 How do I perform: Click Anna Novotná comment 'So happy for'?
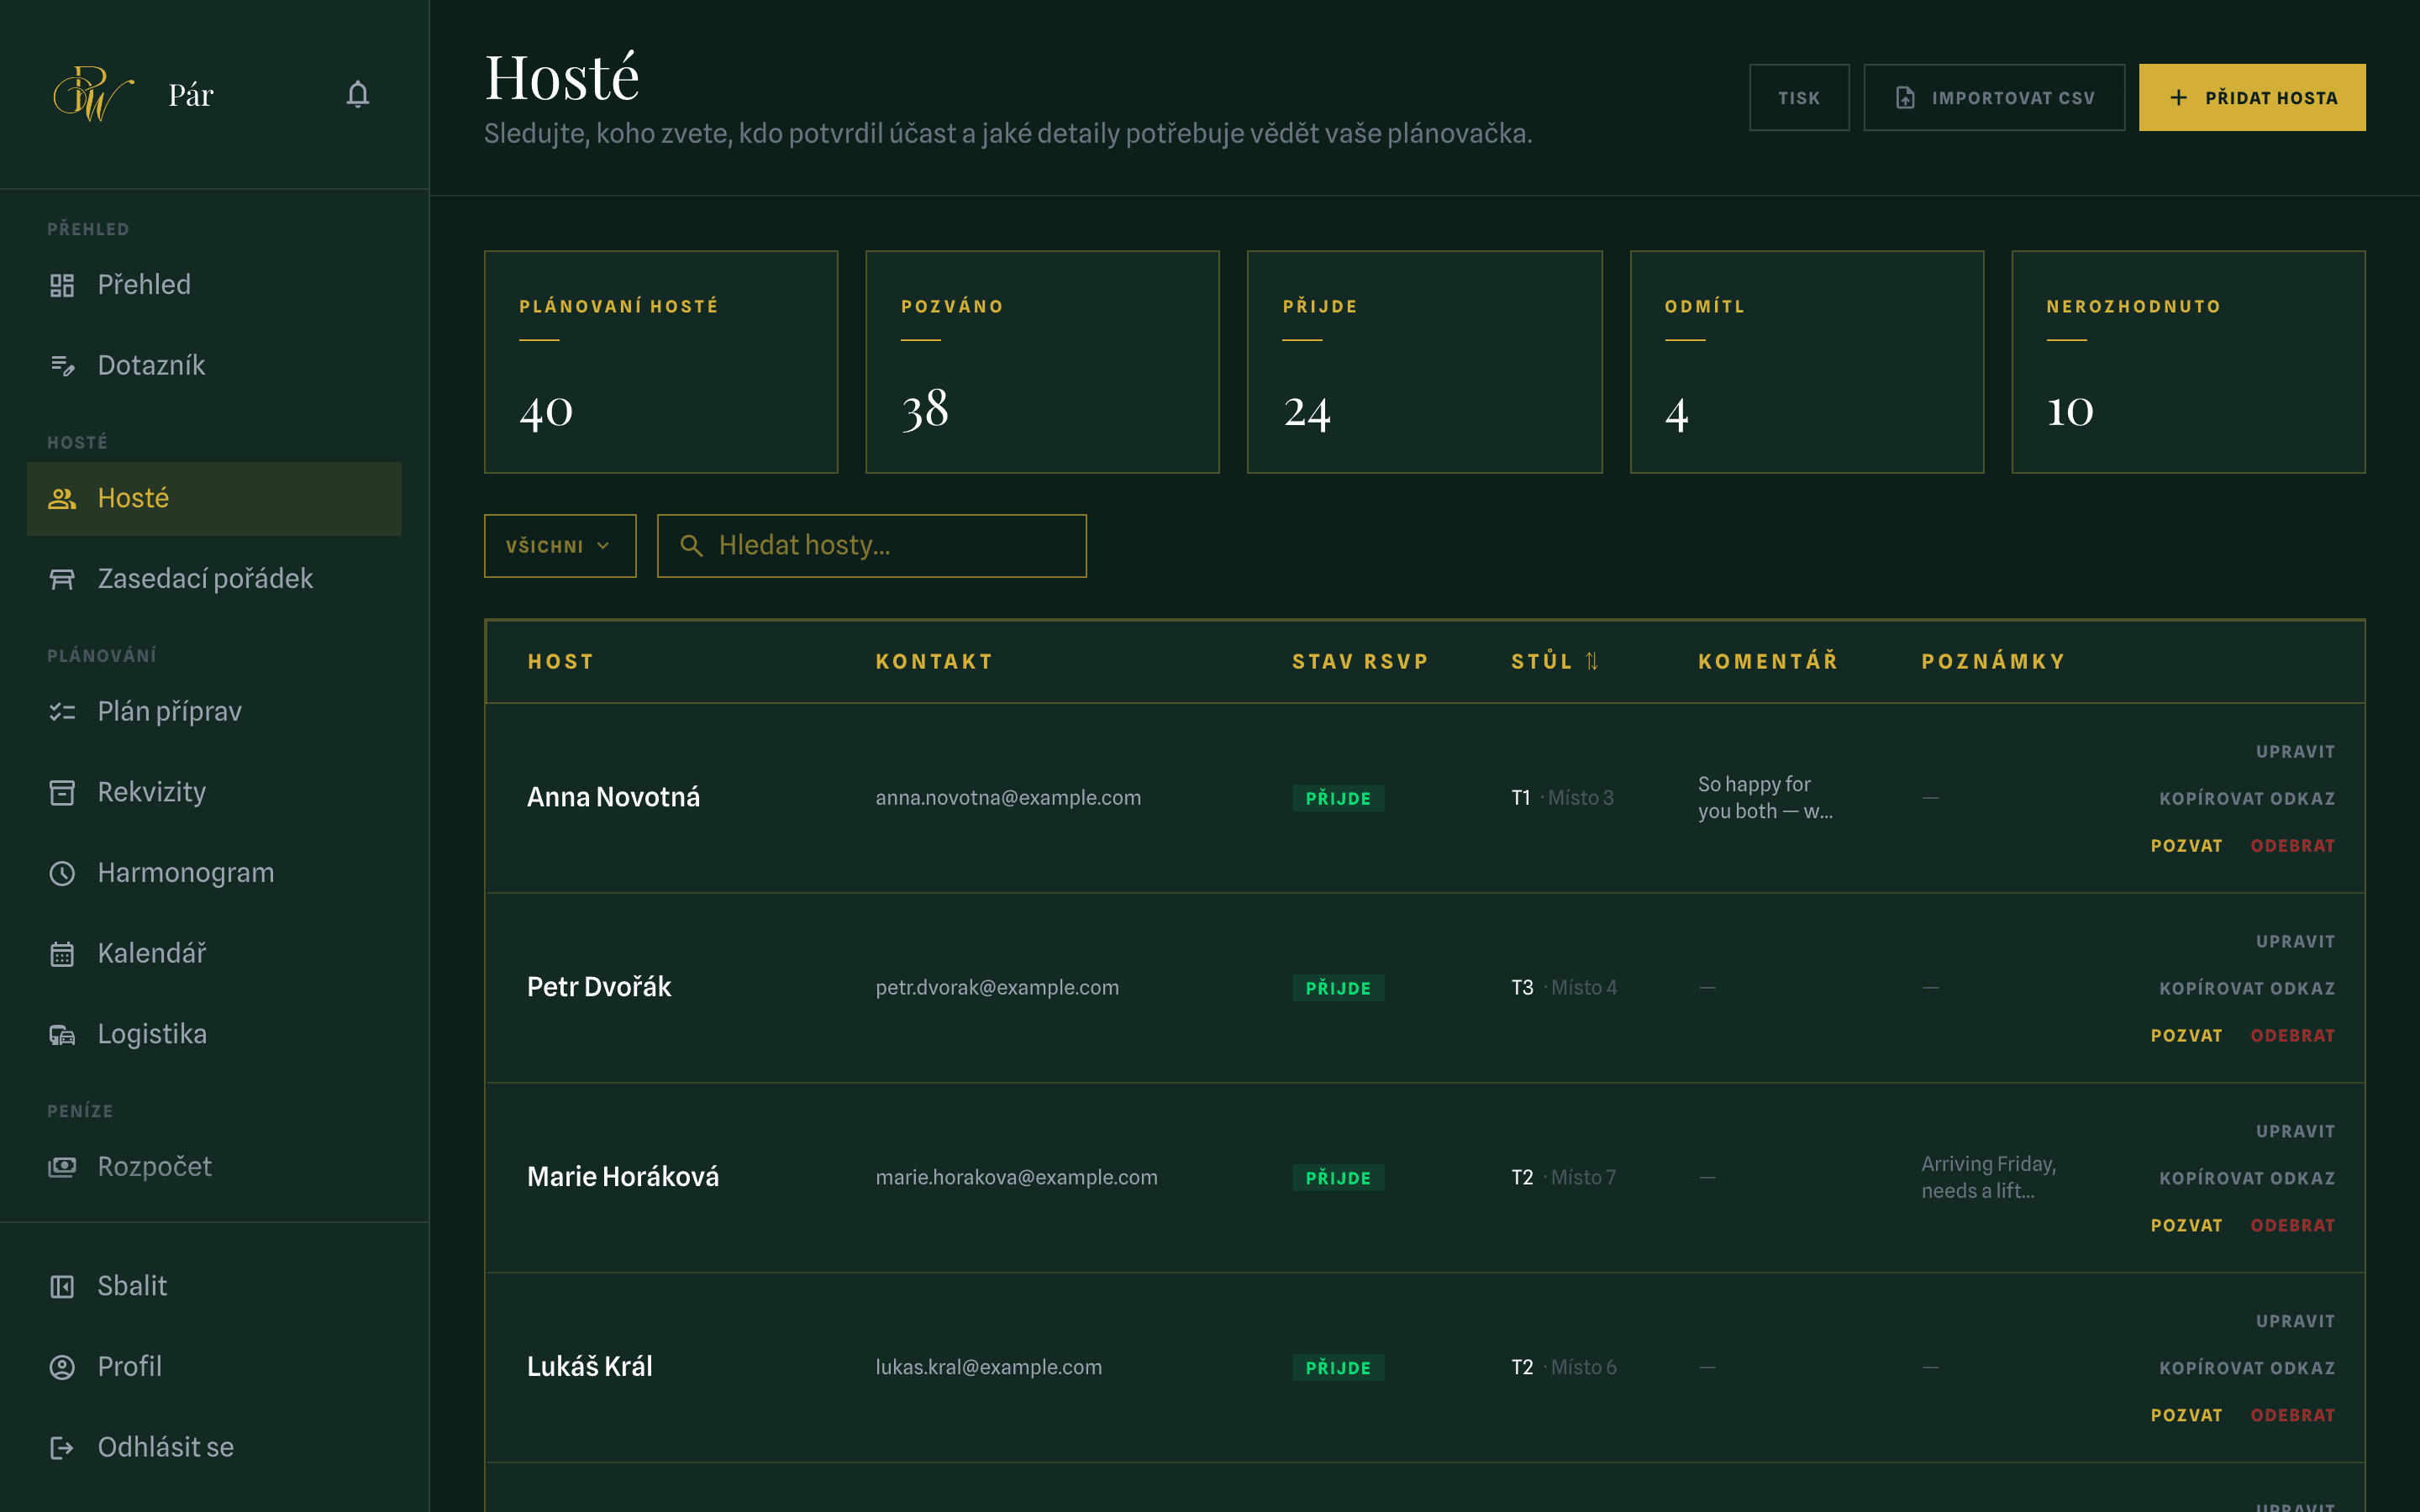(x=1765, y=798)
